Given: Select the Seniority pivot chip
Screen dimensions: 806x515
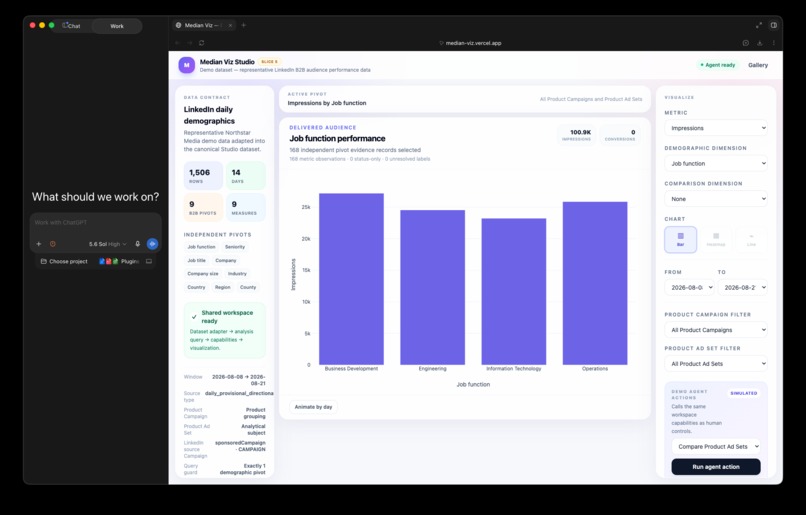Looking at the screenshot, I should pos(235,247).
